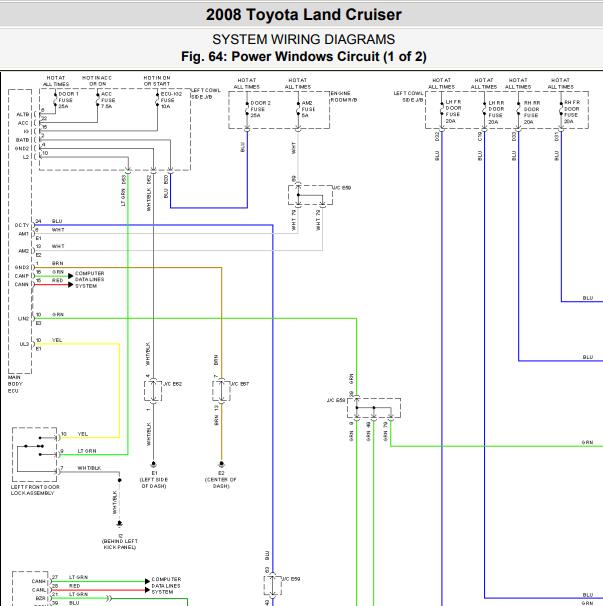Click the 'SYSTEM WIRING DIAGRAMS' heading
This screenshot has height=606, width=603.
(303, 39)
